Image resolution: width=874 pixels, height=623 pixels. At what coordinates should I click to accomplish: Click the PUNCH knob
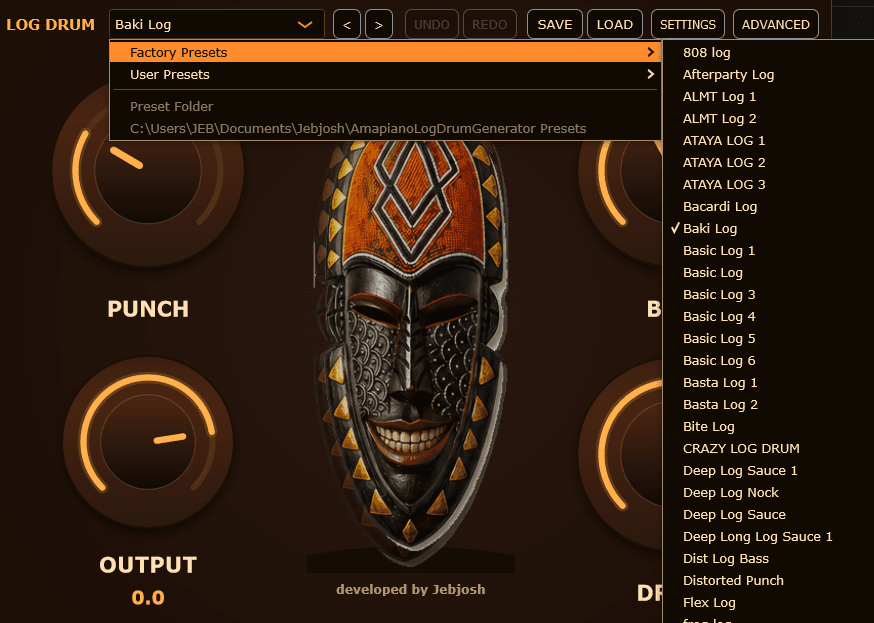[148, 173]
